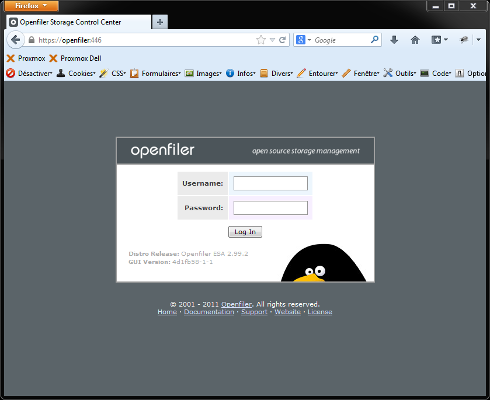This screenshot has height=400, width=490.
Task: Open the Google search engine selector dropdown
Action: (303, 40)
